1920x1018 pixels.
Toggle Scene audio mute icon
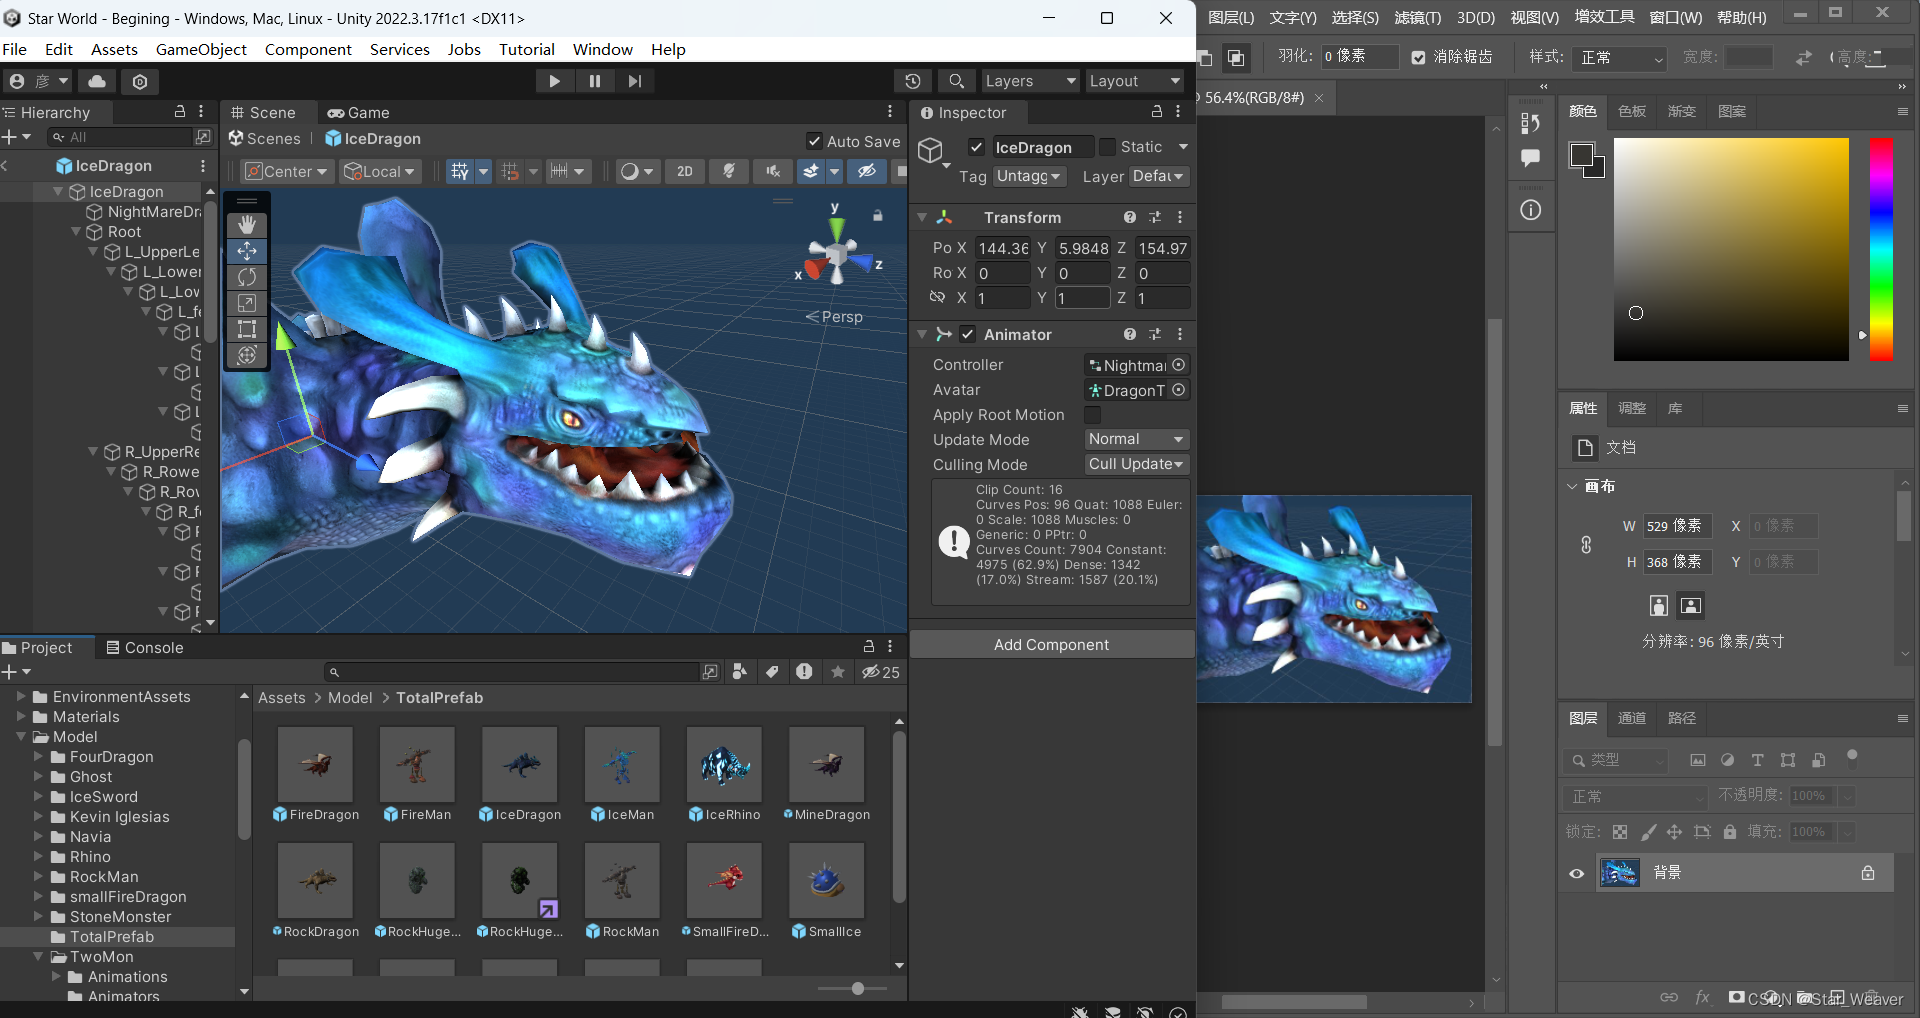(773, 171)
